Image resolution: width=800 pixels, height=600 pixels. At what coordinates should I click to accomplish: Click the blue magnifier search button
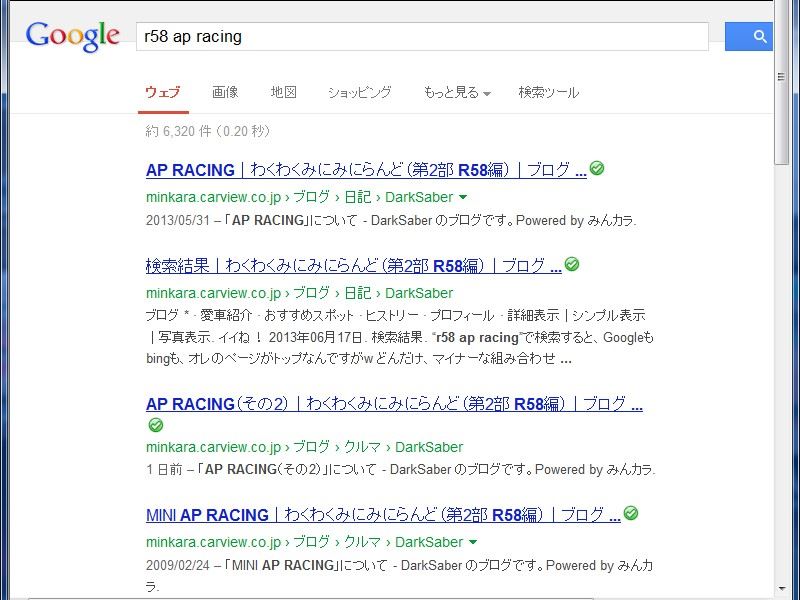point(748,36)
